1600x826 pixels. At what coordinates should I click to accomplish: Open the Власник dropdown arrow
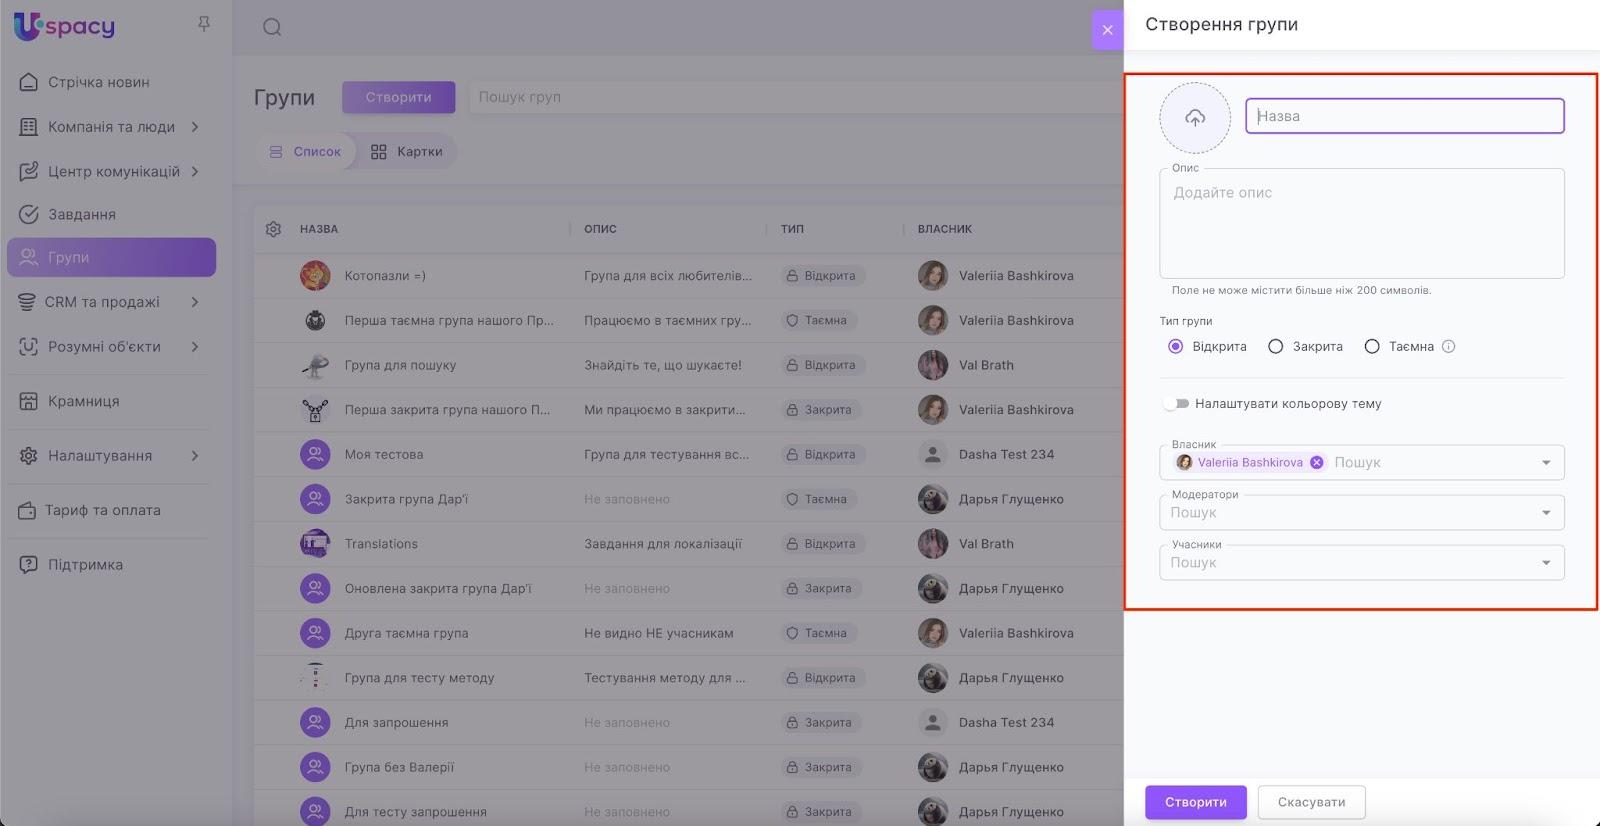1546,463
